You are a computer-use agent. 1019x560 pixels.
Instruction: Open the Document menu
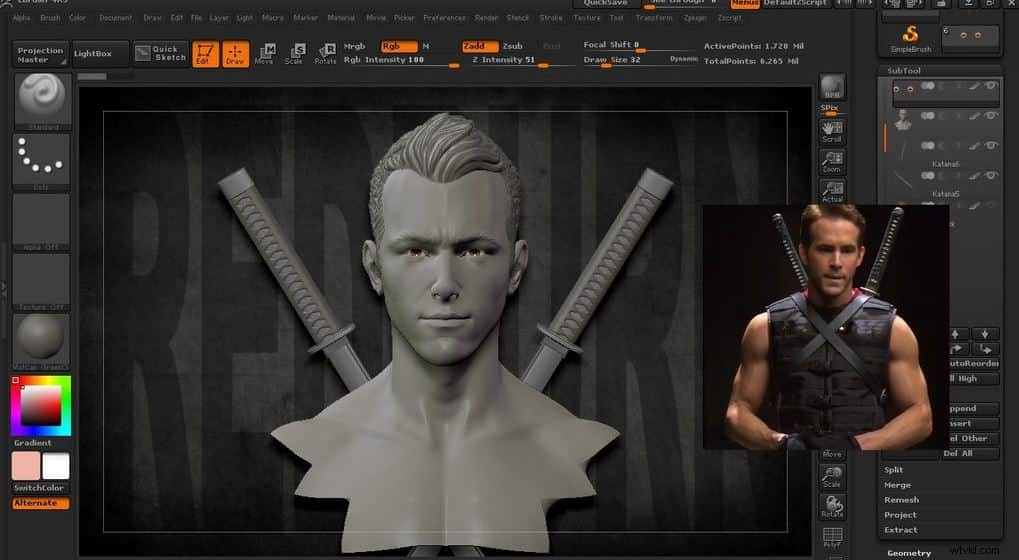pos(116,18)
